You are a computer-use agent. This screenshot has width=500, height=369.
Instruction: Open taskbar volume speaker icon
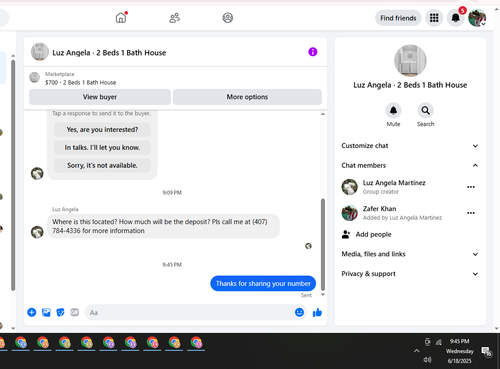427,360
